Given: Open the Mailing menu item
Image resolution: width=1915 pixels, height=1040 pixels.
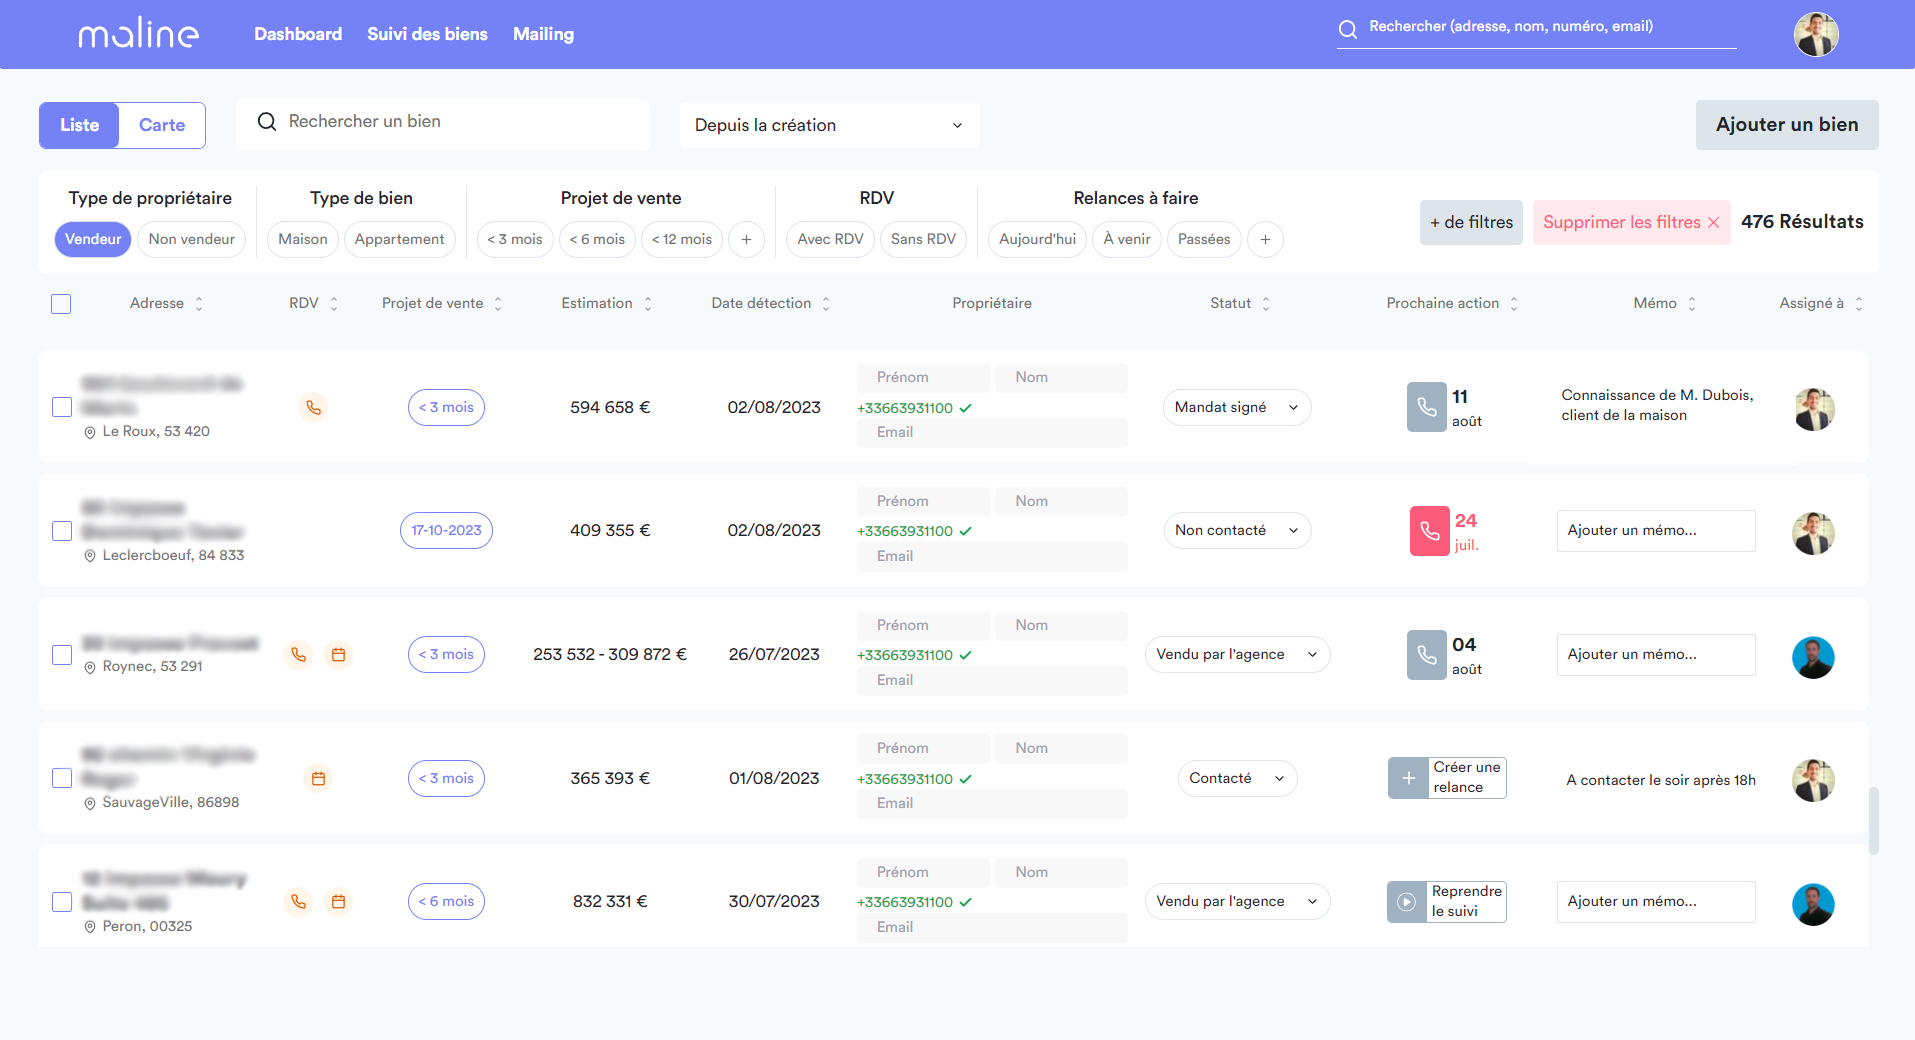Looking at the screenshot, I should pos(543,33).
